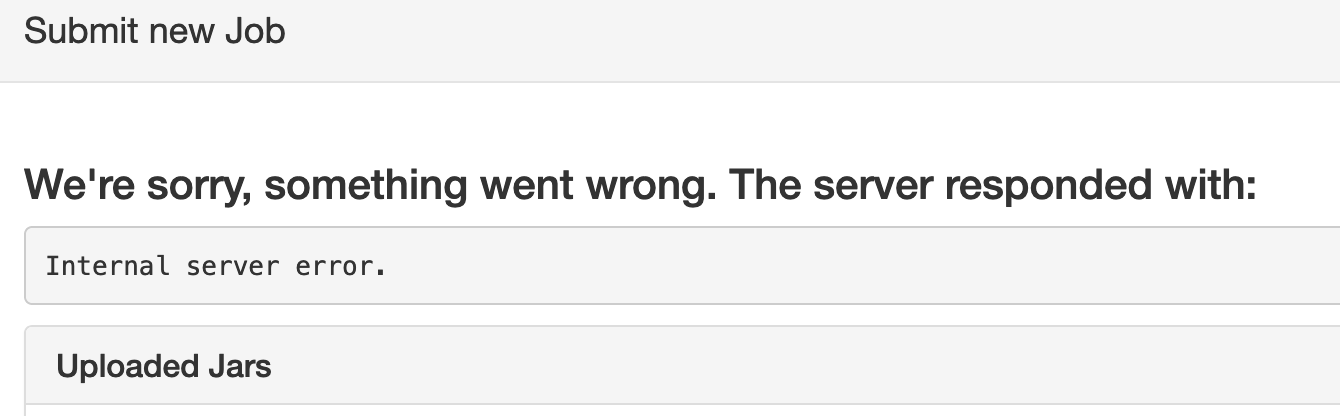The height and width of the screenshot is (416, 1340).
Task: Click the word "new" in the page title
Action: click(181, 31)
